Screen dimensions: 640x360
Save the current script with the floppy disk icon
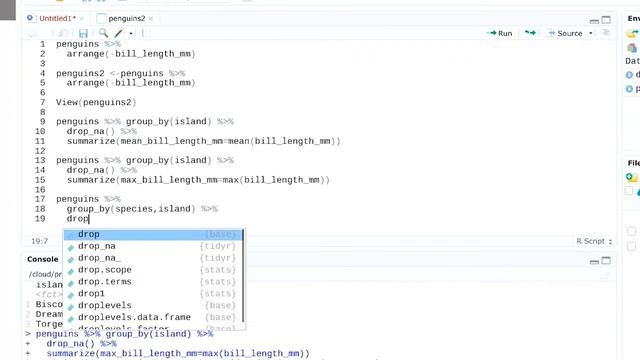click(83, 33)
